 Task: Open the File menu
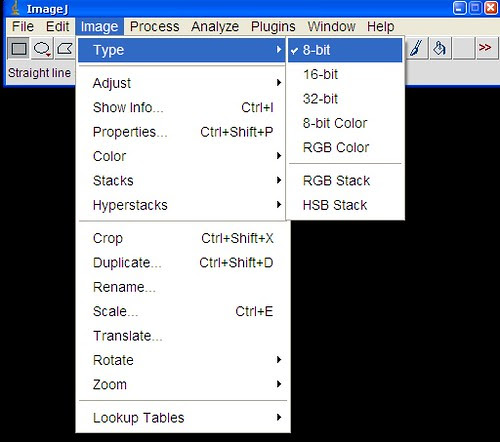click(23, 26)
